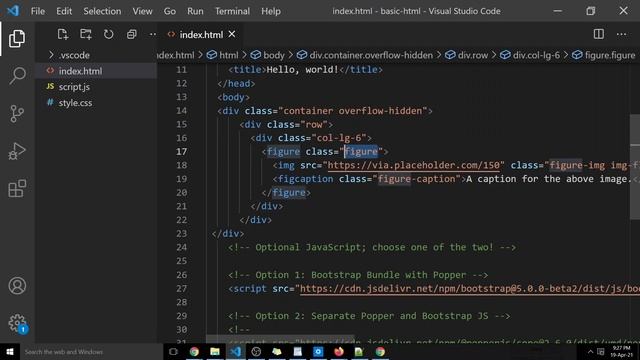Open the Source Control view
Viewport: 640px width, 360px height.
[17, 113]
